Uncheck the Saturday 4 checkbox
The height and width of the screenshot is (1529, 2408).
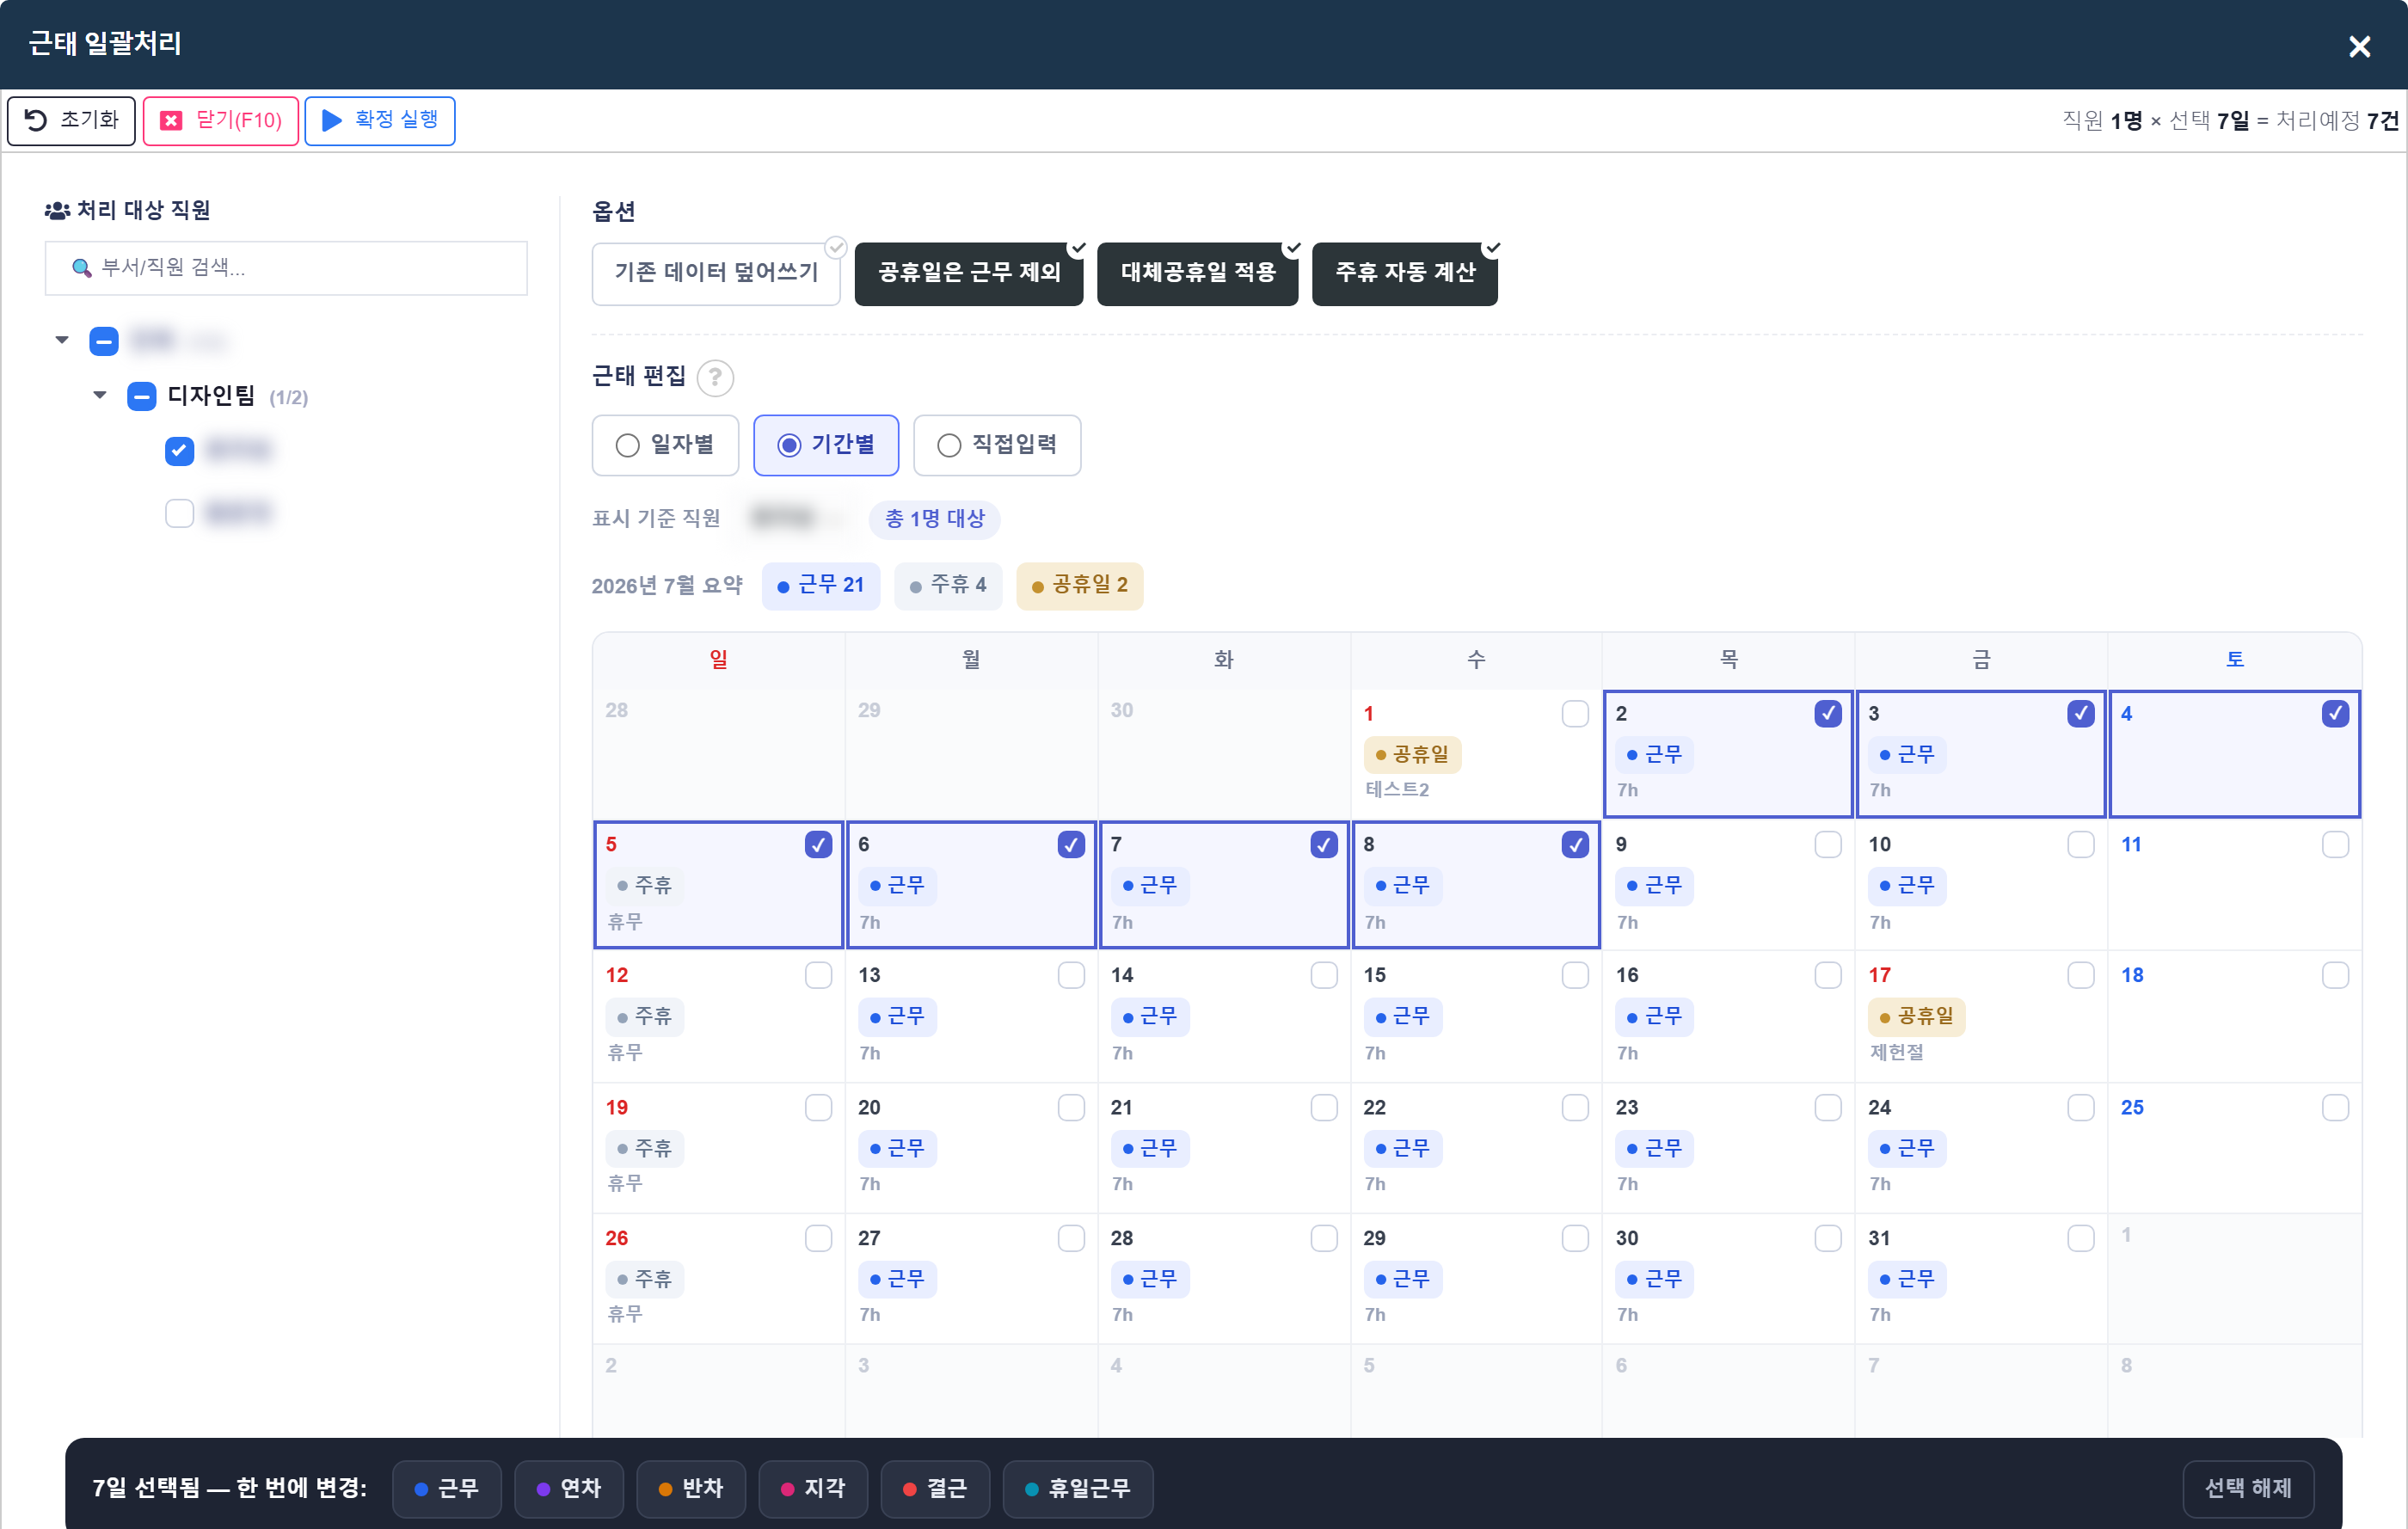click(x=2335, y=714)
